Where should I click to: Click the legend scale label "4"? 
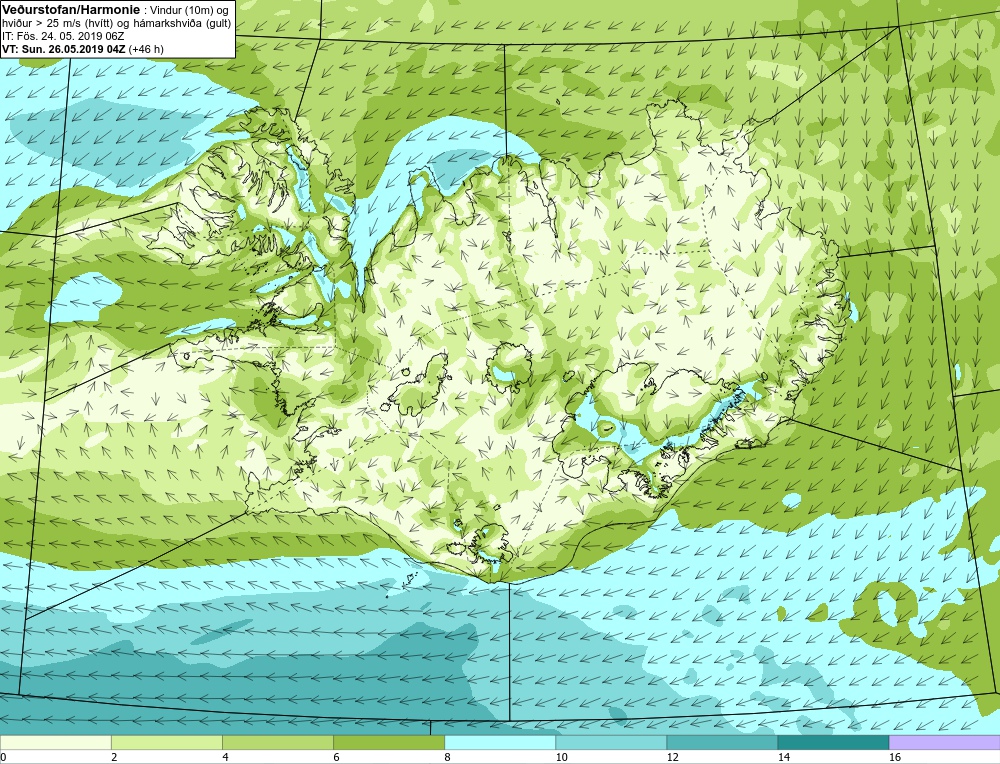225,757
